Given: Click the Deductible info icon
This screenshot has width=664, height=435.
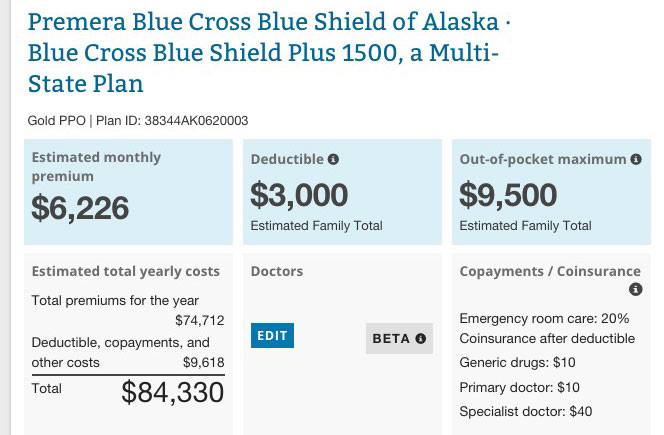Looking at the screenshot, I should (x=334, y=159).
